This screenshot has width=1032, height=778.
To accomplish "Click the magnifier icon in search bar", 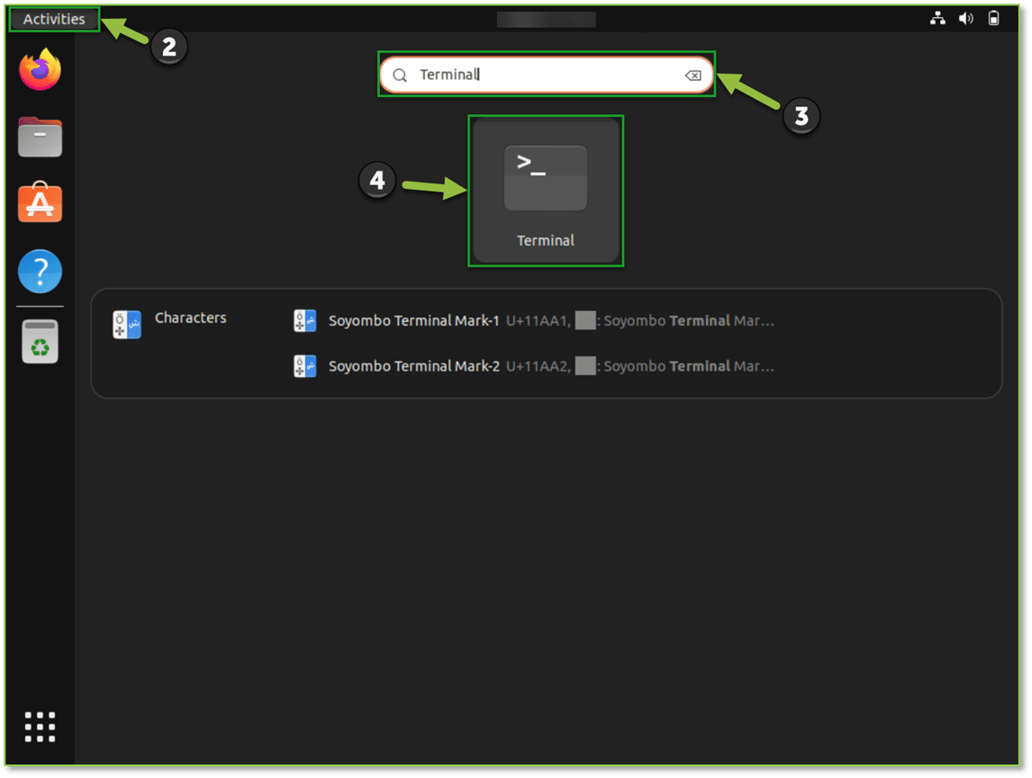I will 399,74.
